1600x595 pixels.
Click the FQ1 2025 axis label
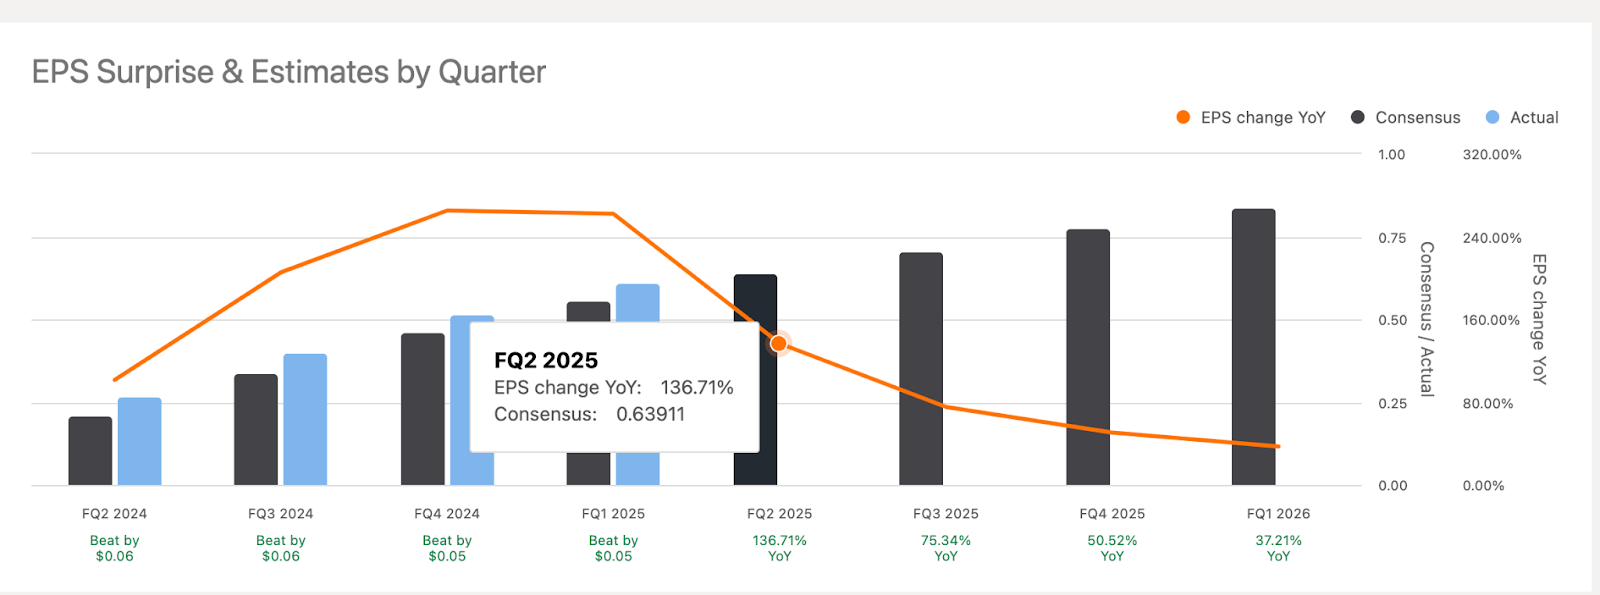point(613,514)
